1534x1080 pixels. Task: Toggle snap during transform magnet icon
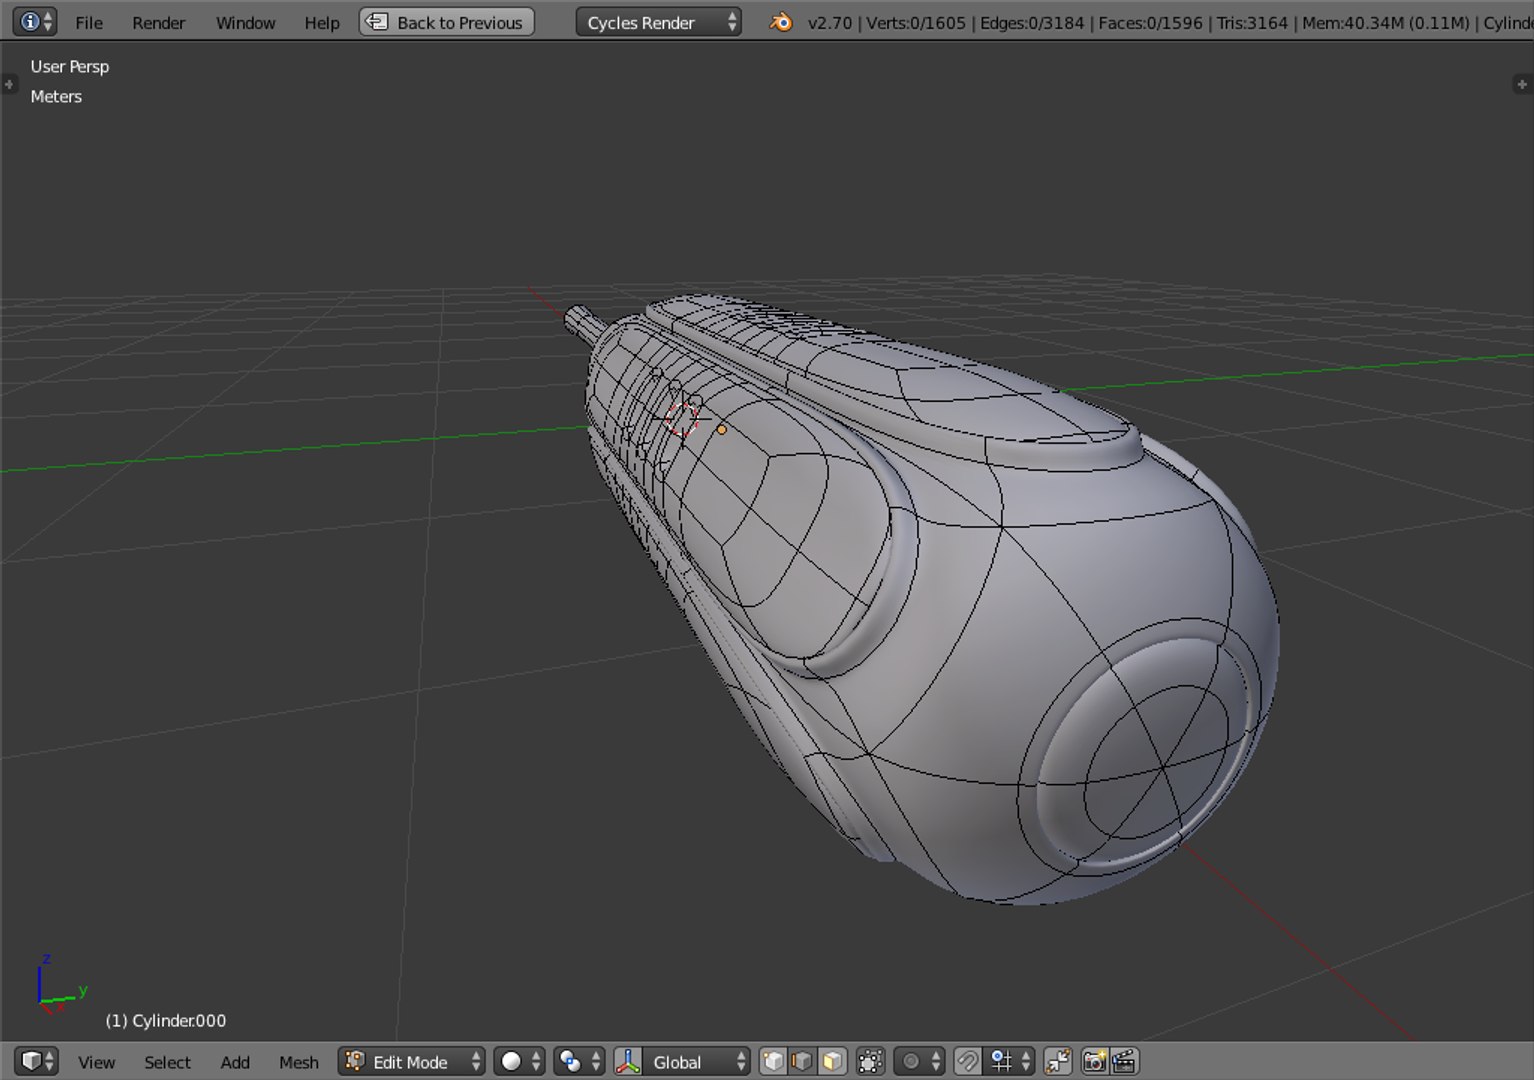(x=967, y=1061)
